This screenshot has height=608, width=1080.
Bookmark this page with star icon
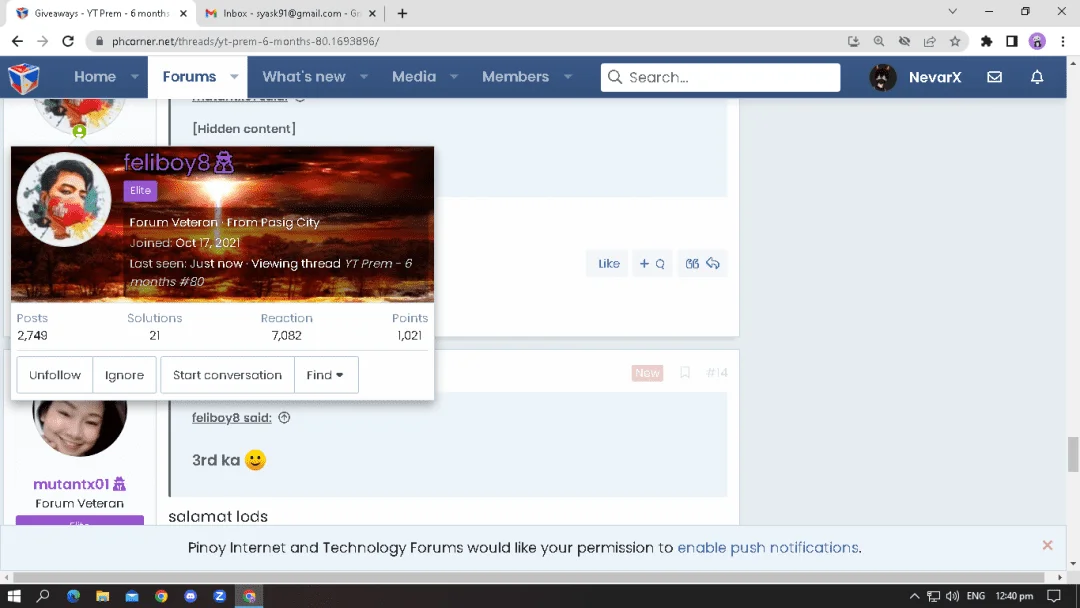pyautogui.click(x=955, y=41)
